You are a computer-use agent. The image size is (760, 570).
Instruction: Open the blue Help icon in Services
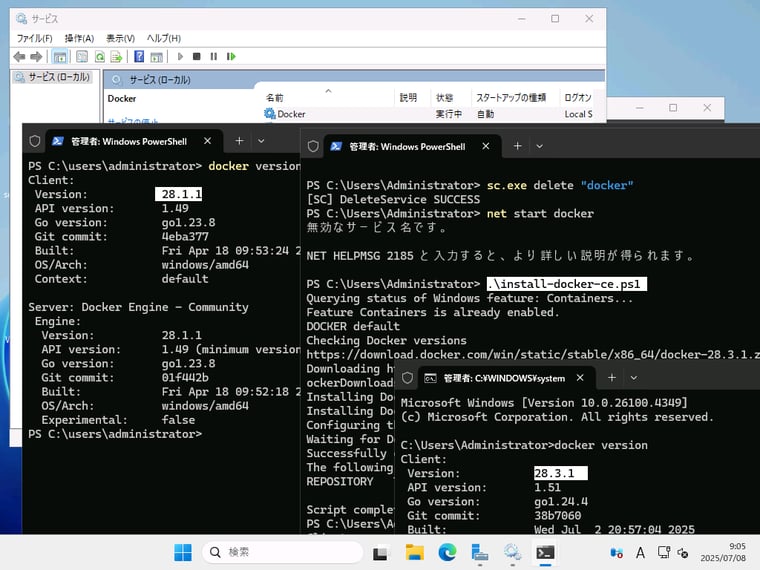click(139, 57)
